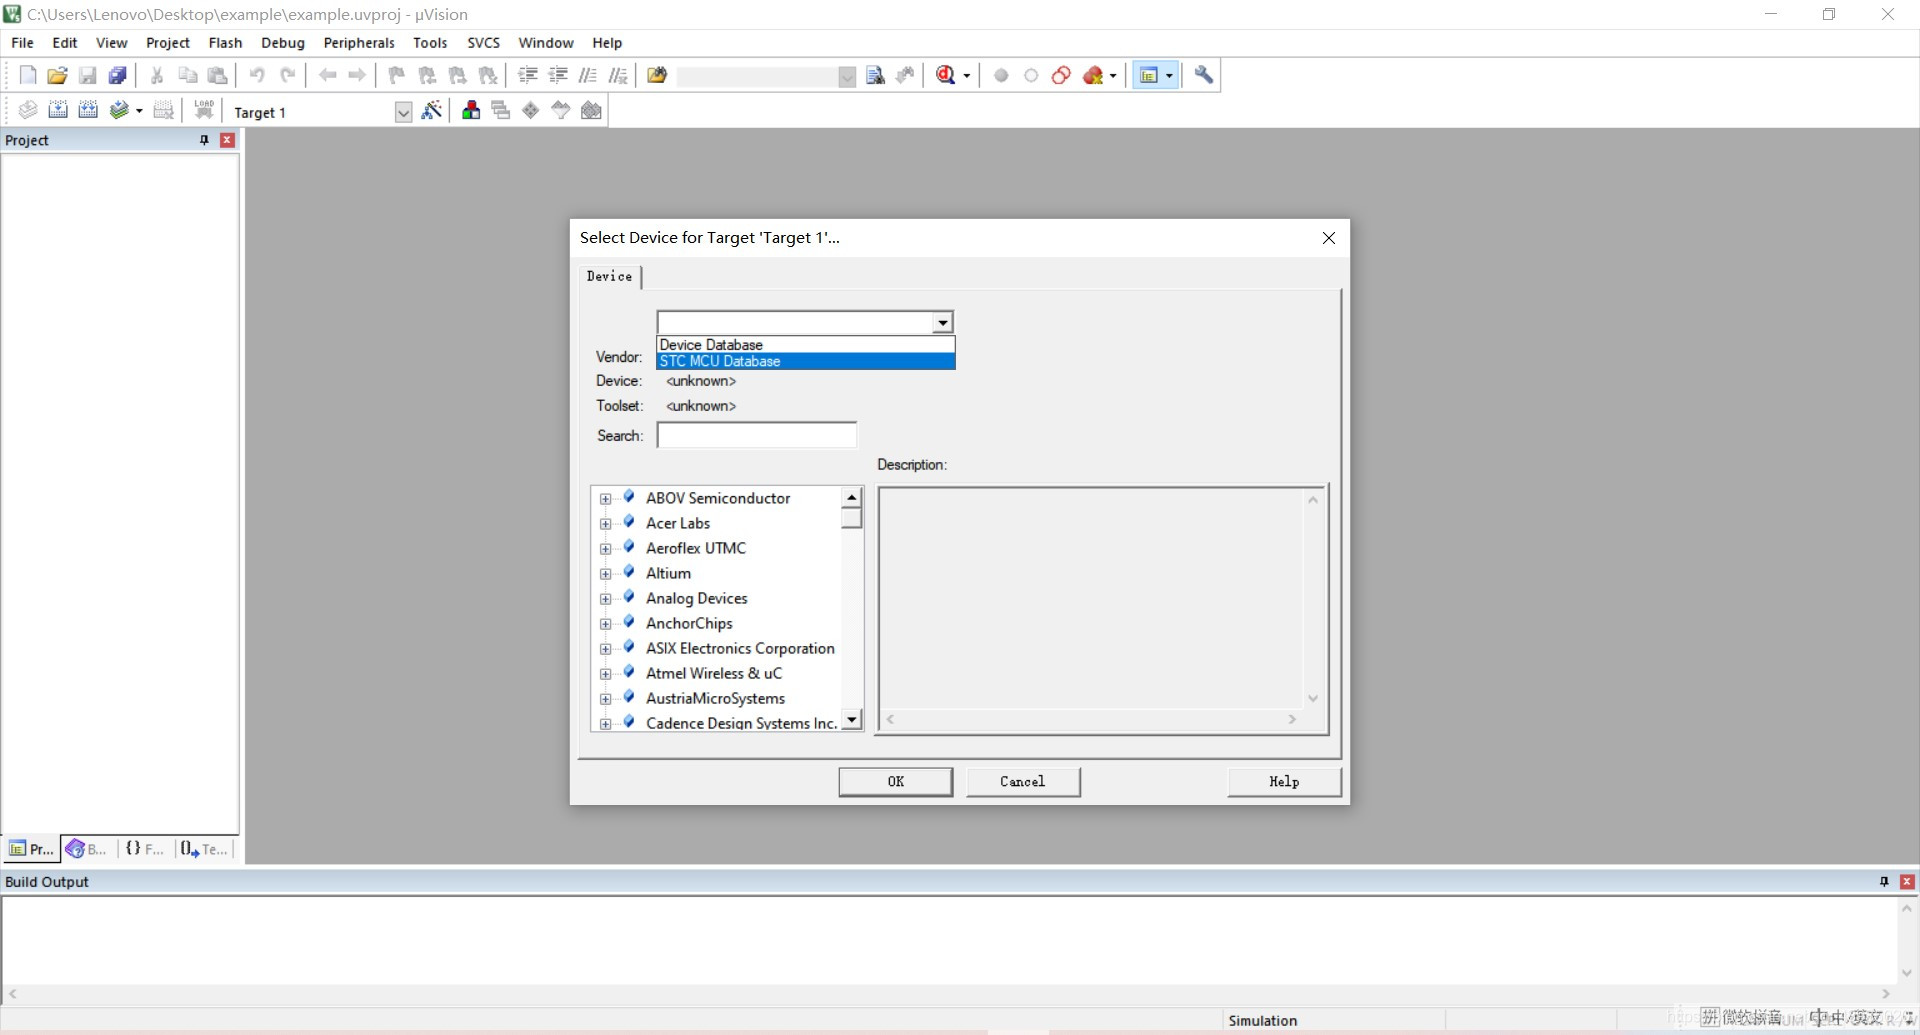The height and width of the screenshot is (1035, 1920).
Task: Click the device Search input field
Action: pyautogui.click(x=757, y=435)
